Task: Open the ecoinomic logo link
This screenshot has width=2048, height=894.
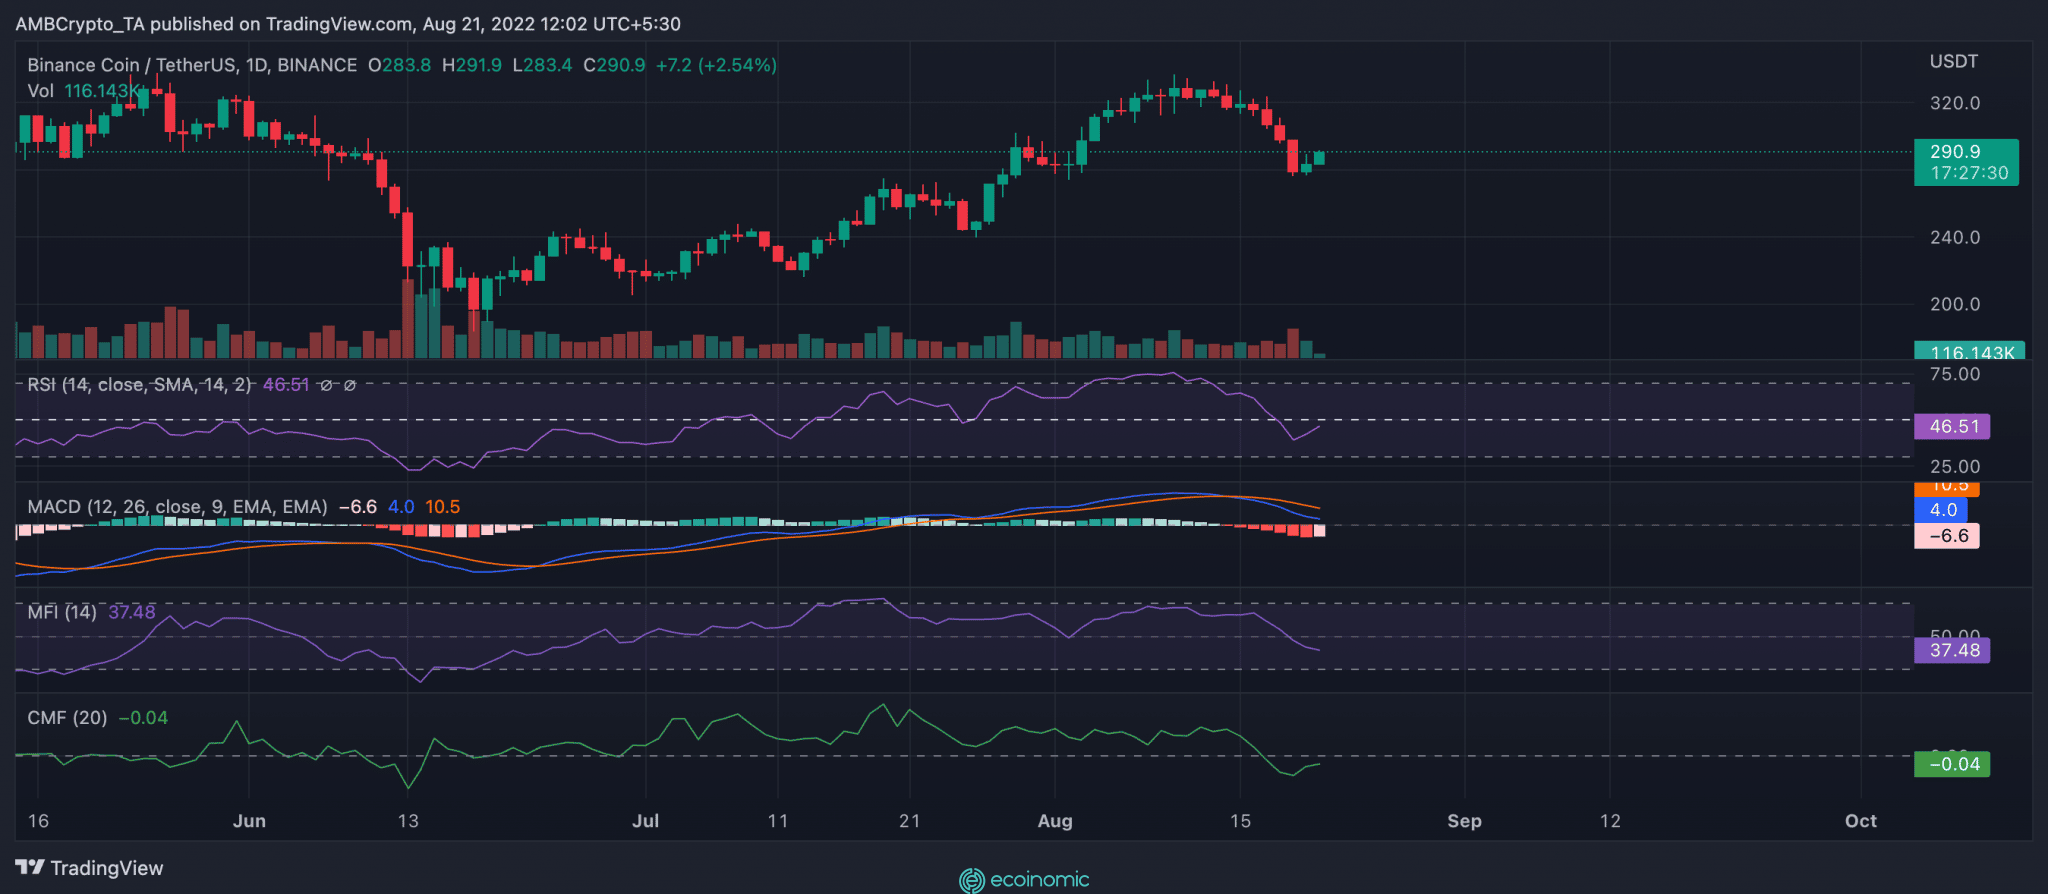Action: click(x=1024, y=880)
